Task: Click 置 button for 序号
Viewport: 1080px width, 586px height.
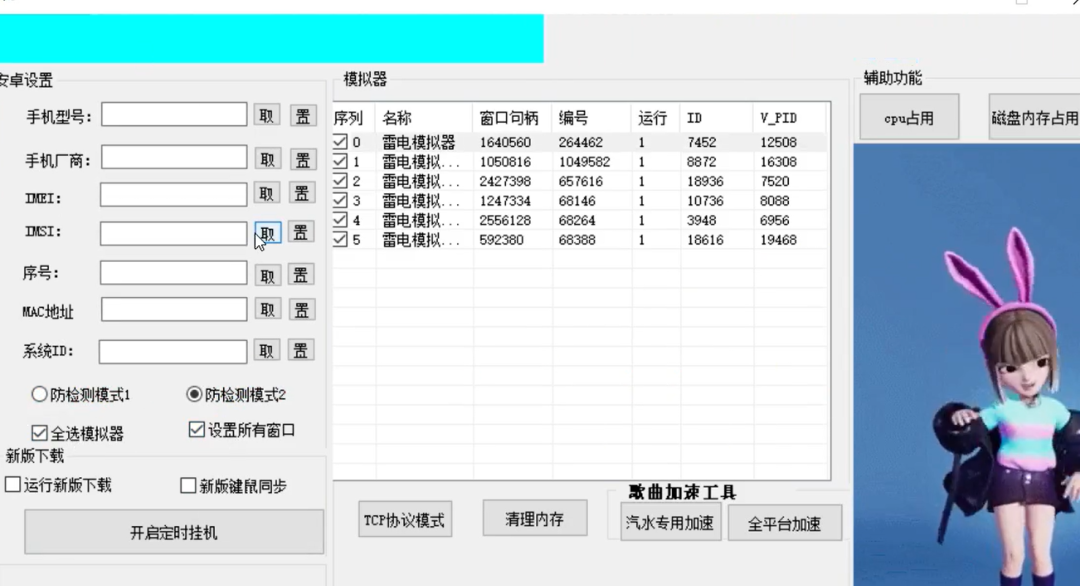Action: pyautogui.click(x=300, y=275)
